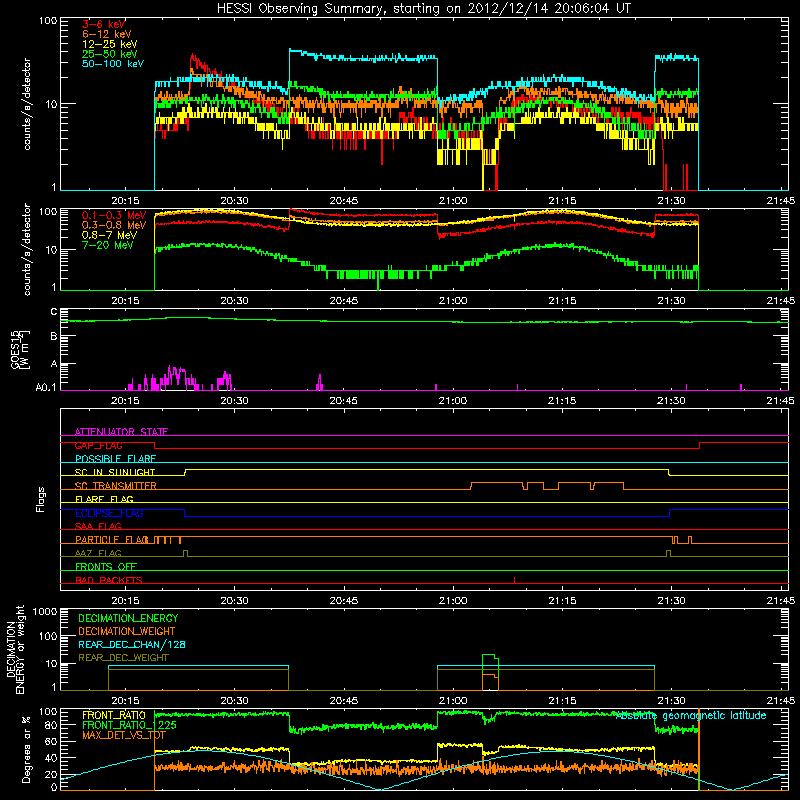Click the DECIMATION_WEIGHT legend label
Image resolution: width=800 pixels, height=800 pixels.
coord(127,631)
